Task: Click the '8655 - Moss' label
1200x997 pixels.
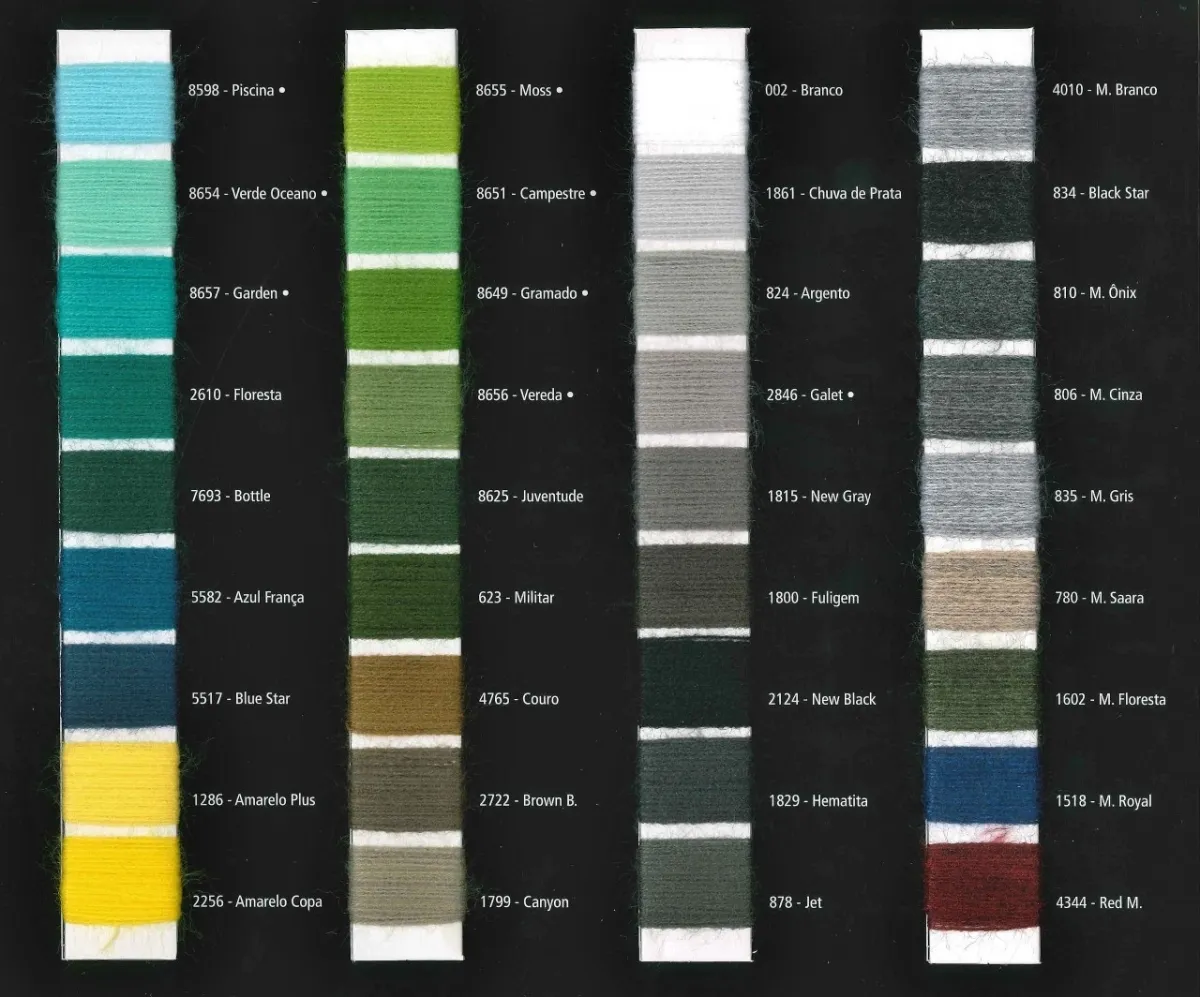Action: click(x=513, y=90)
